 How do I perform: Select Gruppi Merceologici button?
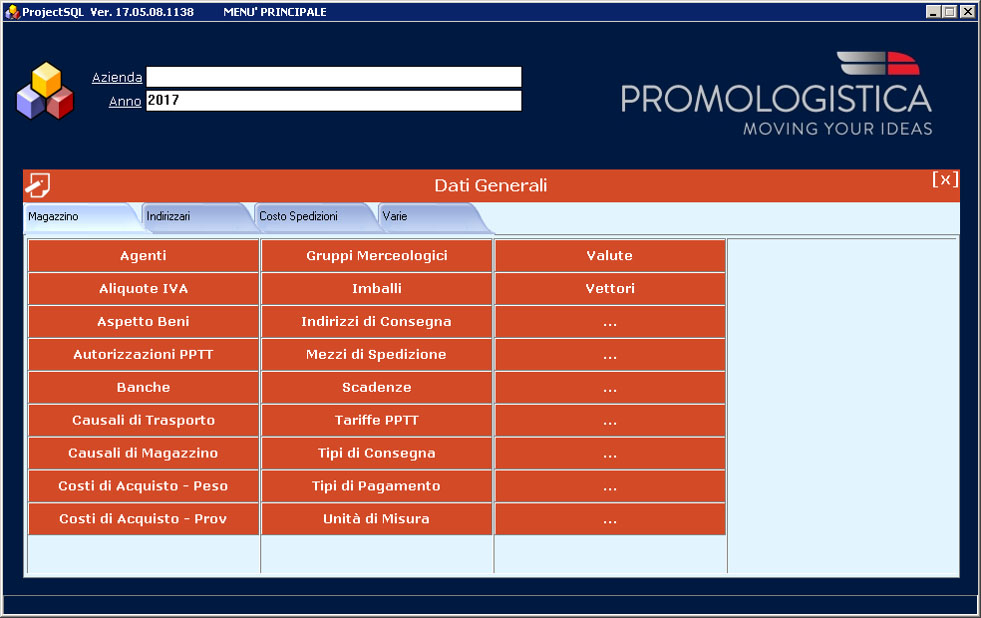point(376,256)
